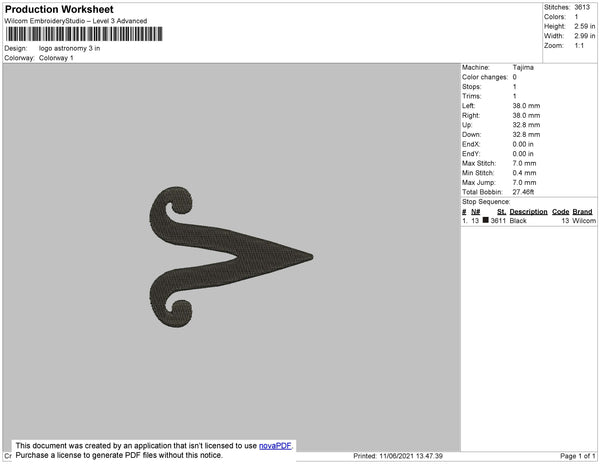Viewport: 600px width, 464px height.
Task: Click the novaPDF link
Action: [x=275, y=446]
